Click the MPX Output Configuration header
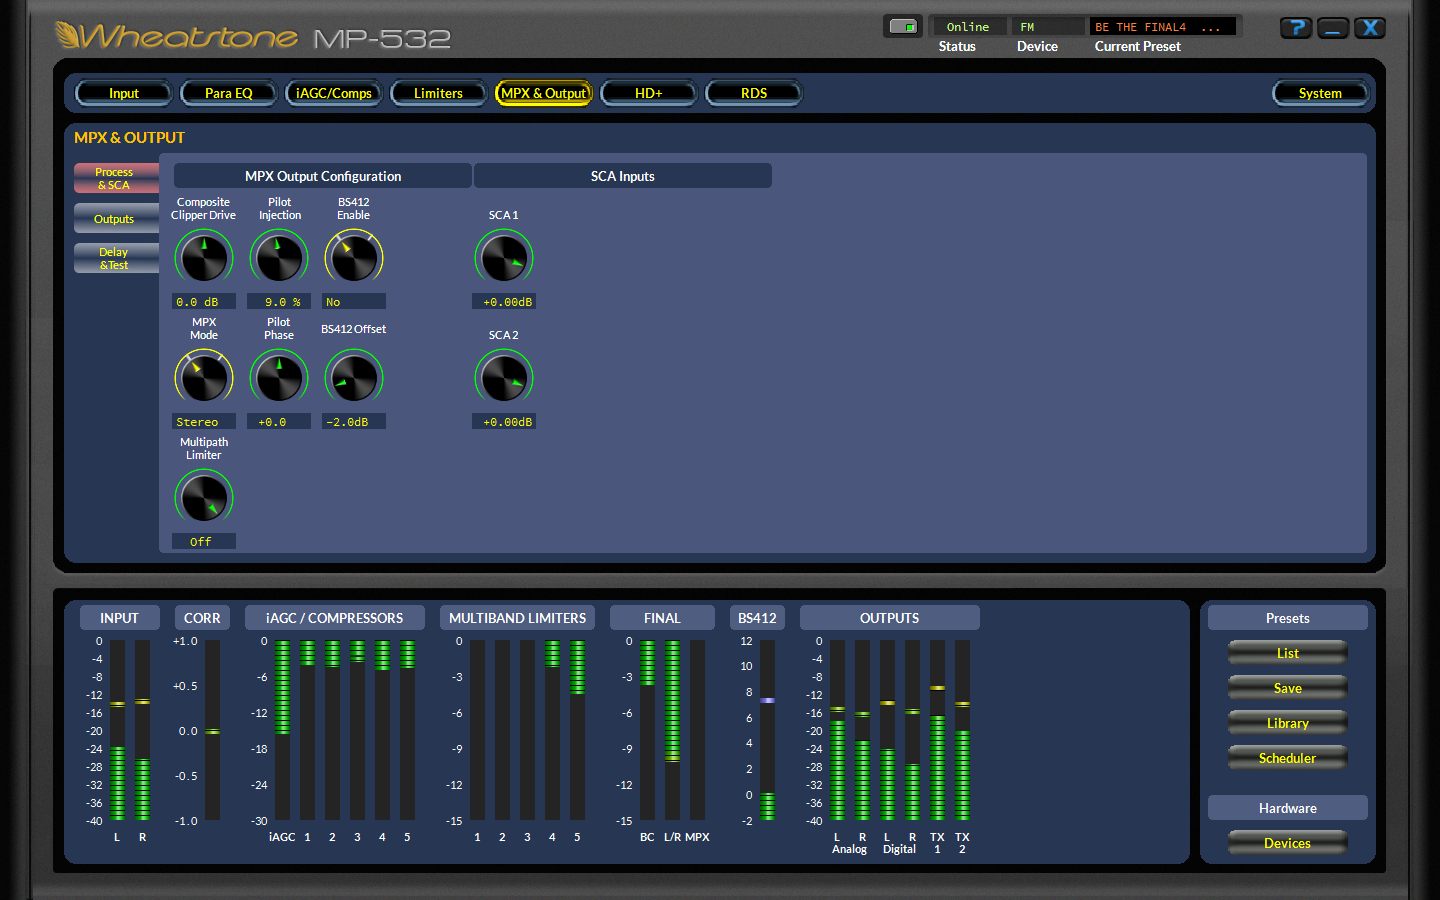The width and height of the screenshot is (1440, 900). pyautogui.click(x=323, y=176)
